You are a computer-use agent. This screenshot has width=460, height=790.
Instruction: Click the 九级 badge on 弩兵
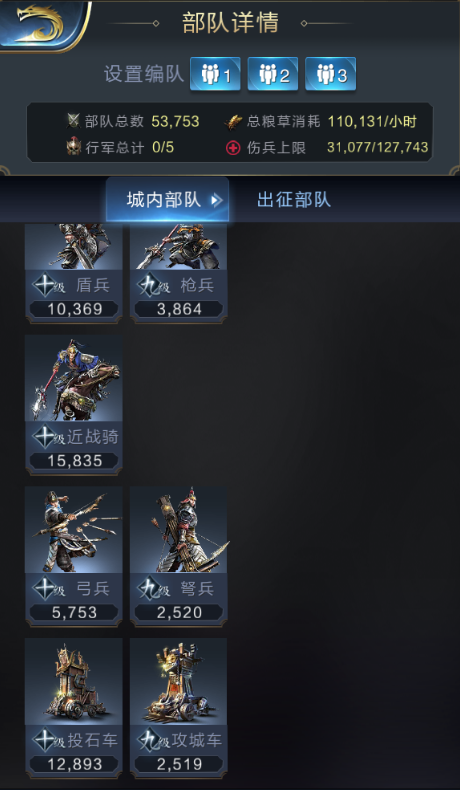(x=153, y=588)
